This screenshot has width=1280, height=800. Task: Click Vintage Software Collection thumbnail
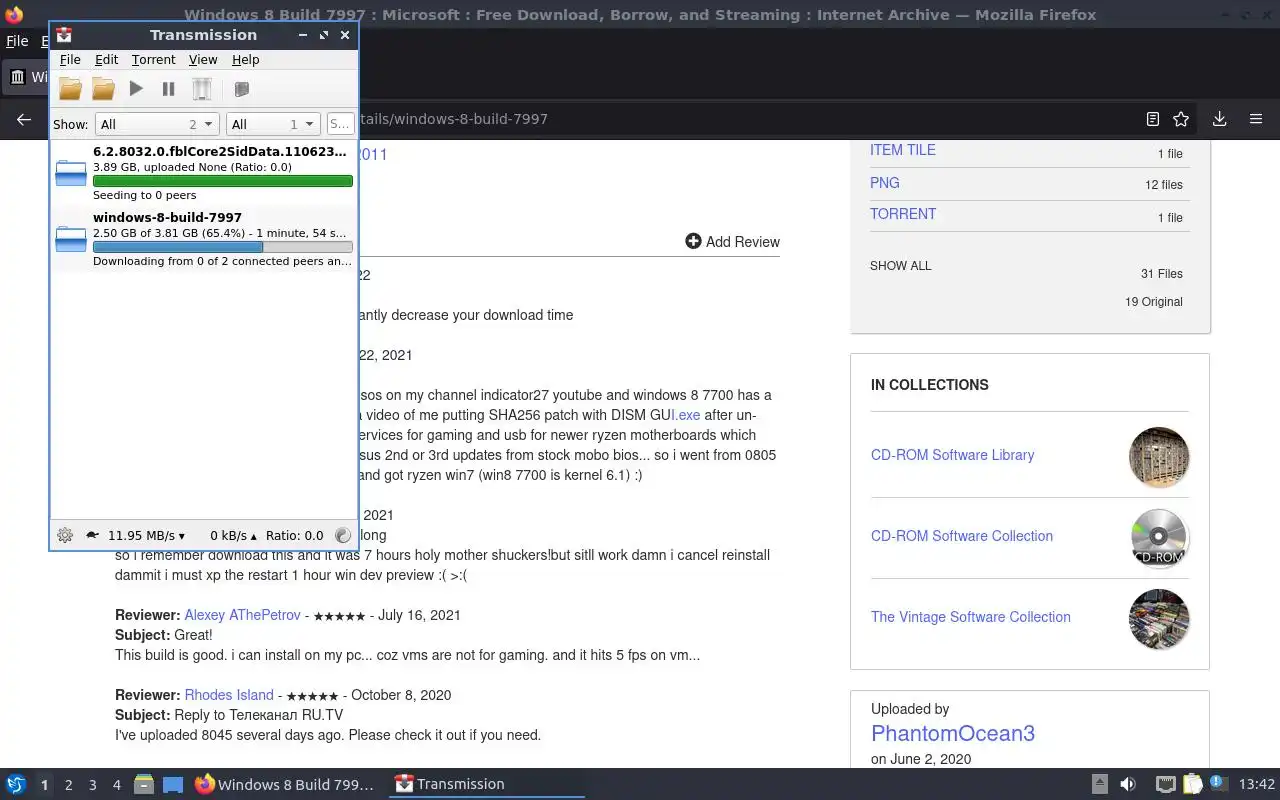click(1159, 619)
